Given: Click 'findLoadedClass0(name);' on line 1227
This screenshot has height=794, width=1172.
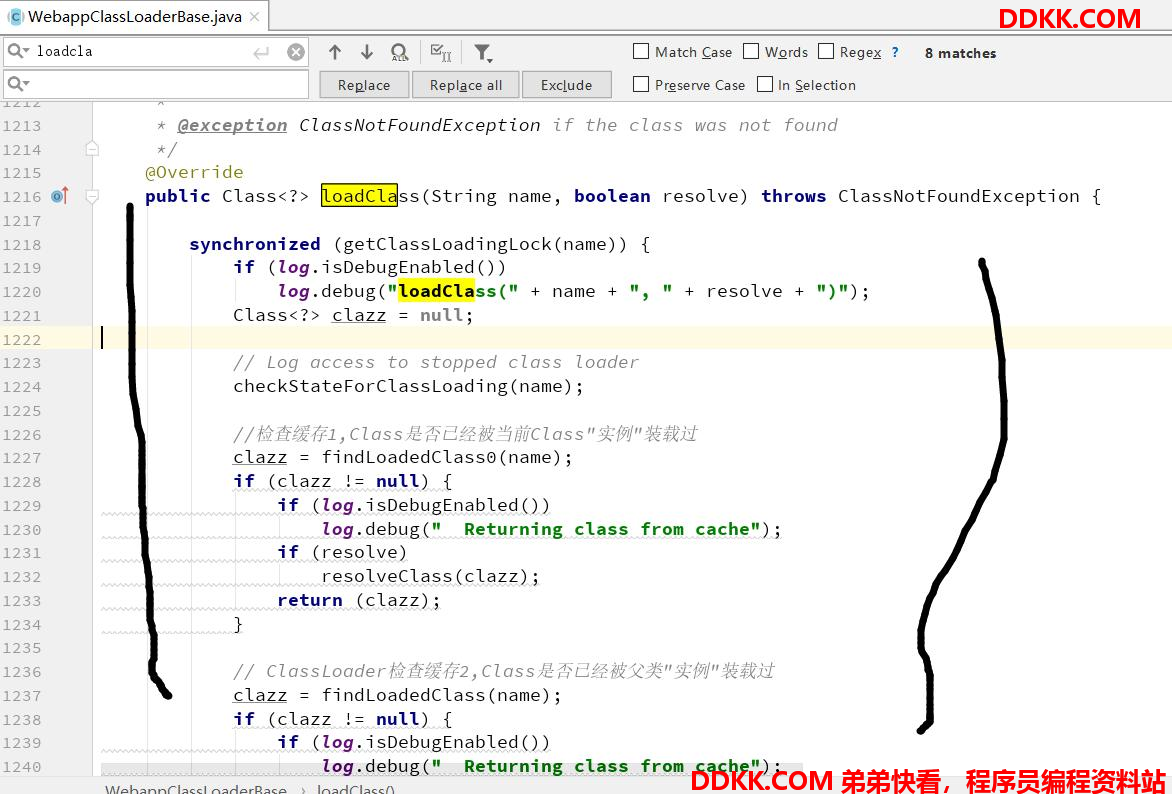Looking at the screenshot, I should (x=448, y=458).
